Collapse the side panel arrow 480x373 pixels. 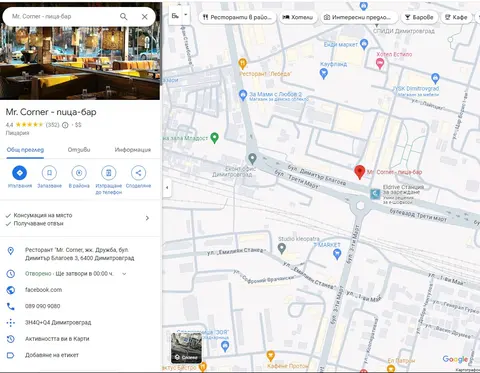click(167, 187)
